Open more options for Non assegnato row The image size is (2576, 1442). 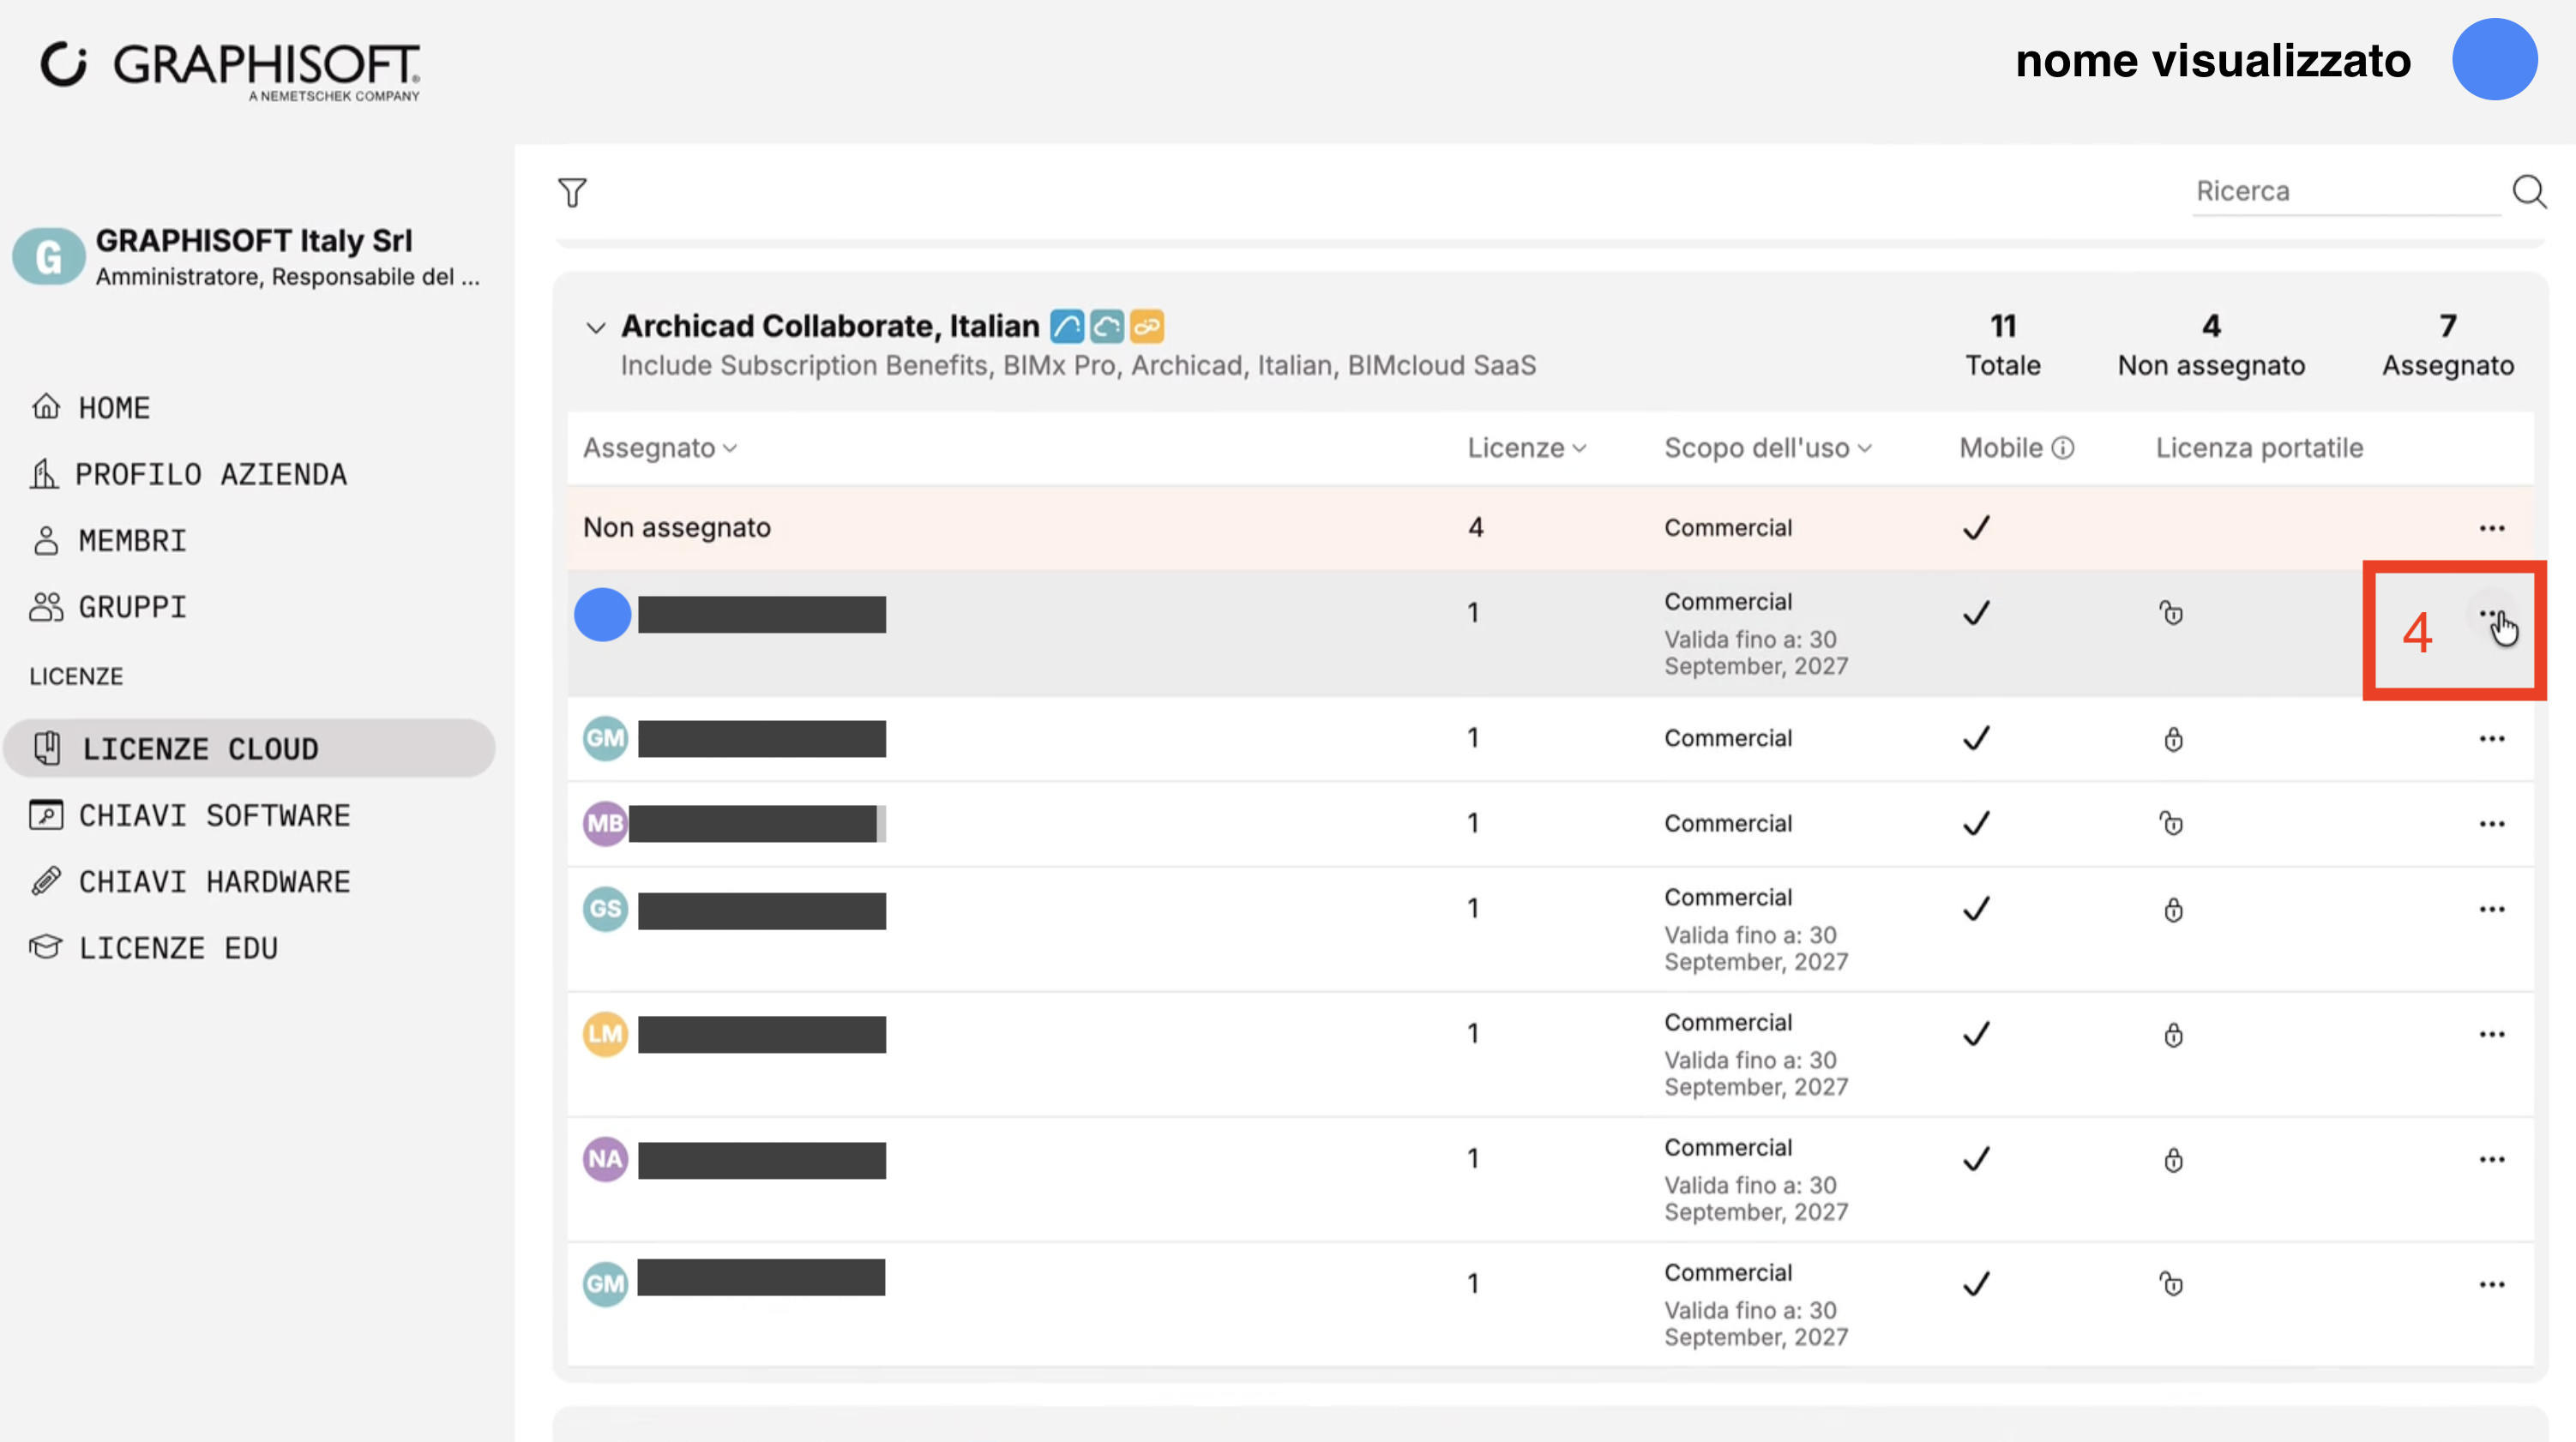click(2492, 528)
